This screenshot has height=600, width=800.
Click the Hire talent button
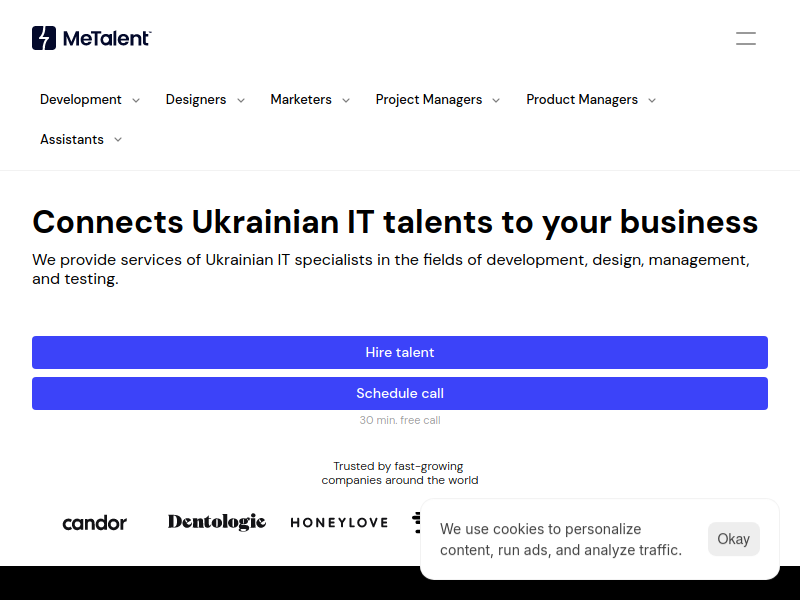click(400, 353)
